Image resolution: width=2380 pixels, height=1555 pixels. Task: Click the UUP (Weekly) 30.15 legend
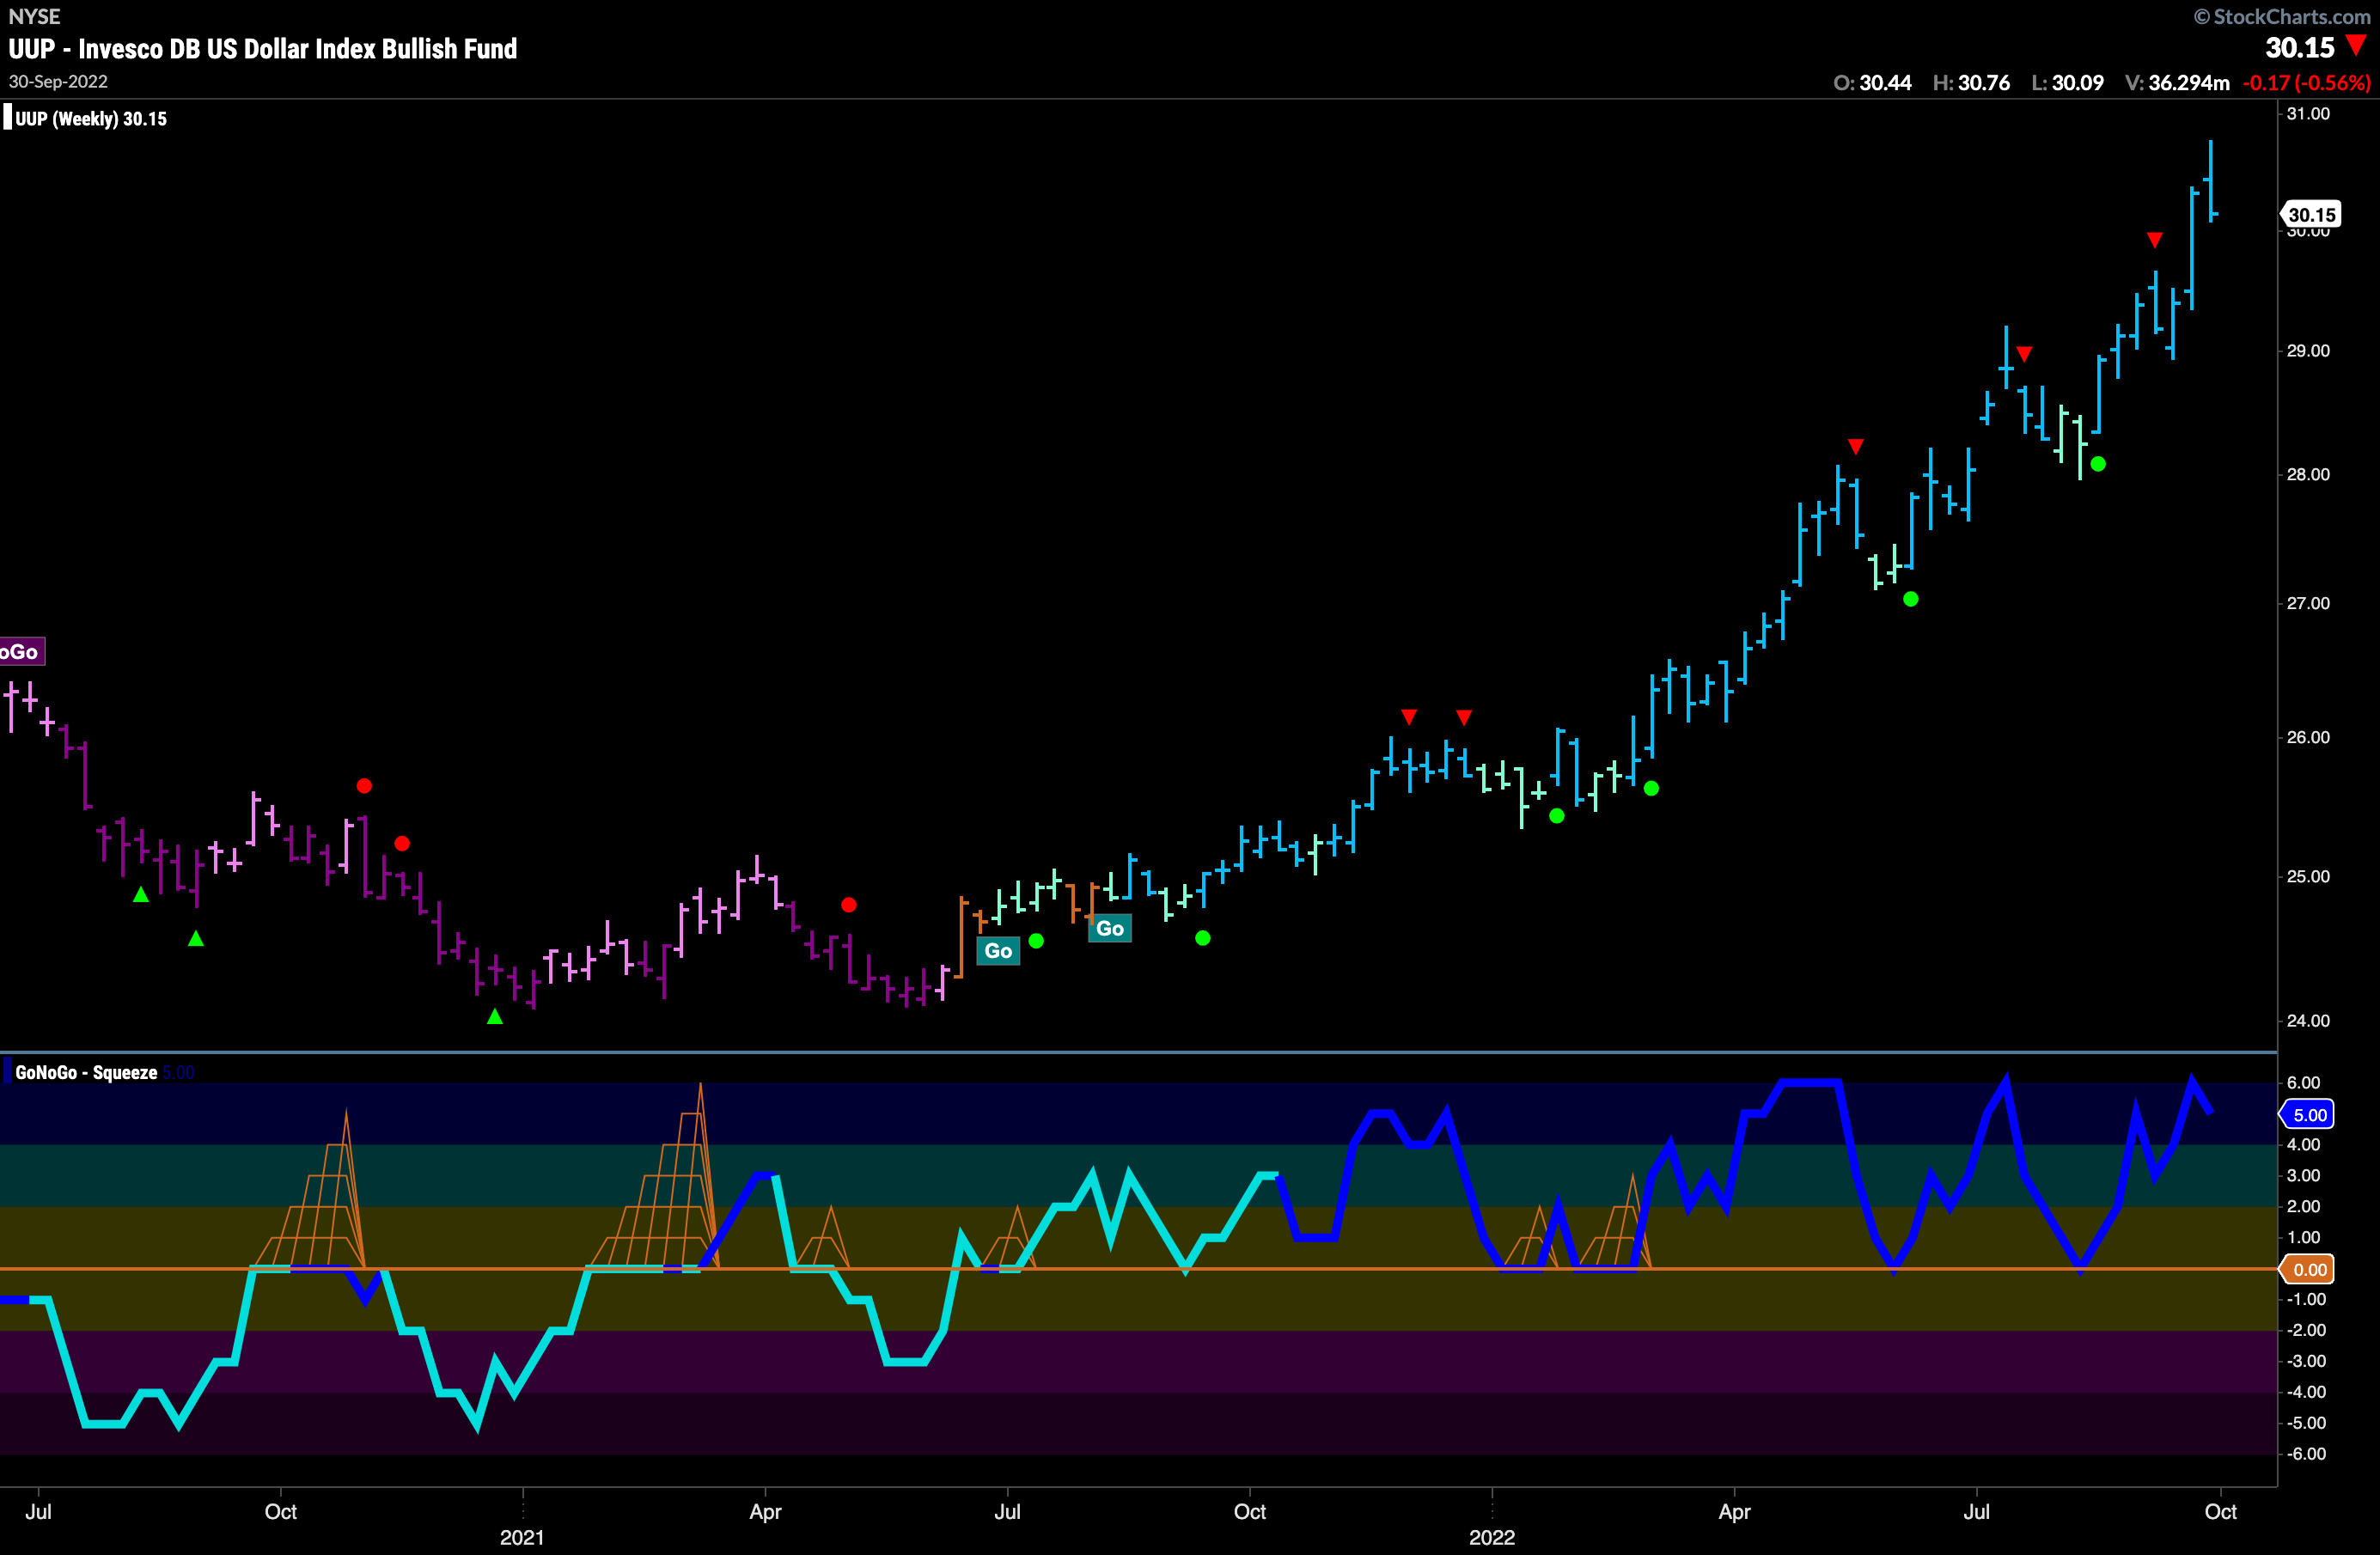coord(90,119)
